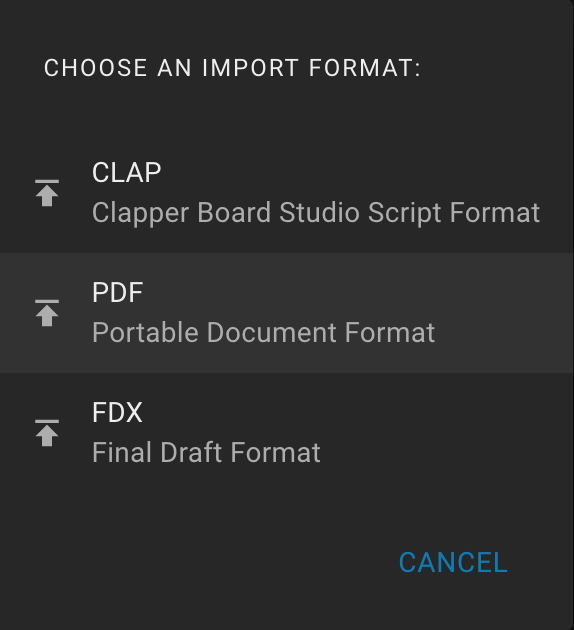Click the import icon beside PDF
The width and height of the screenshot is (574, 630).
click(47, 313)
